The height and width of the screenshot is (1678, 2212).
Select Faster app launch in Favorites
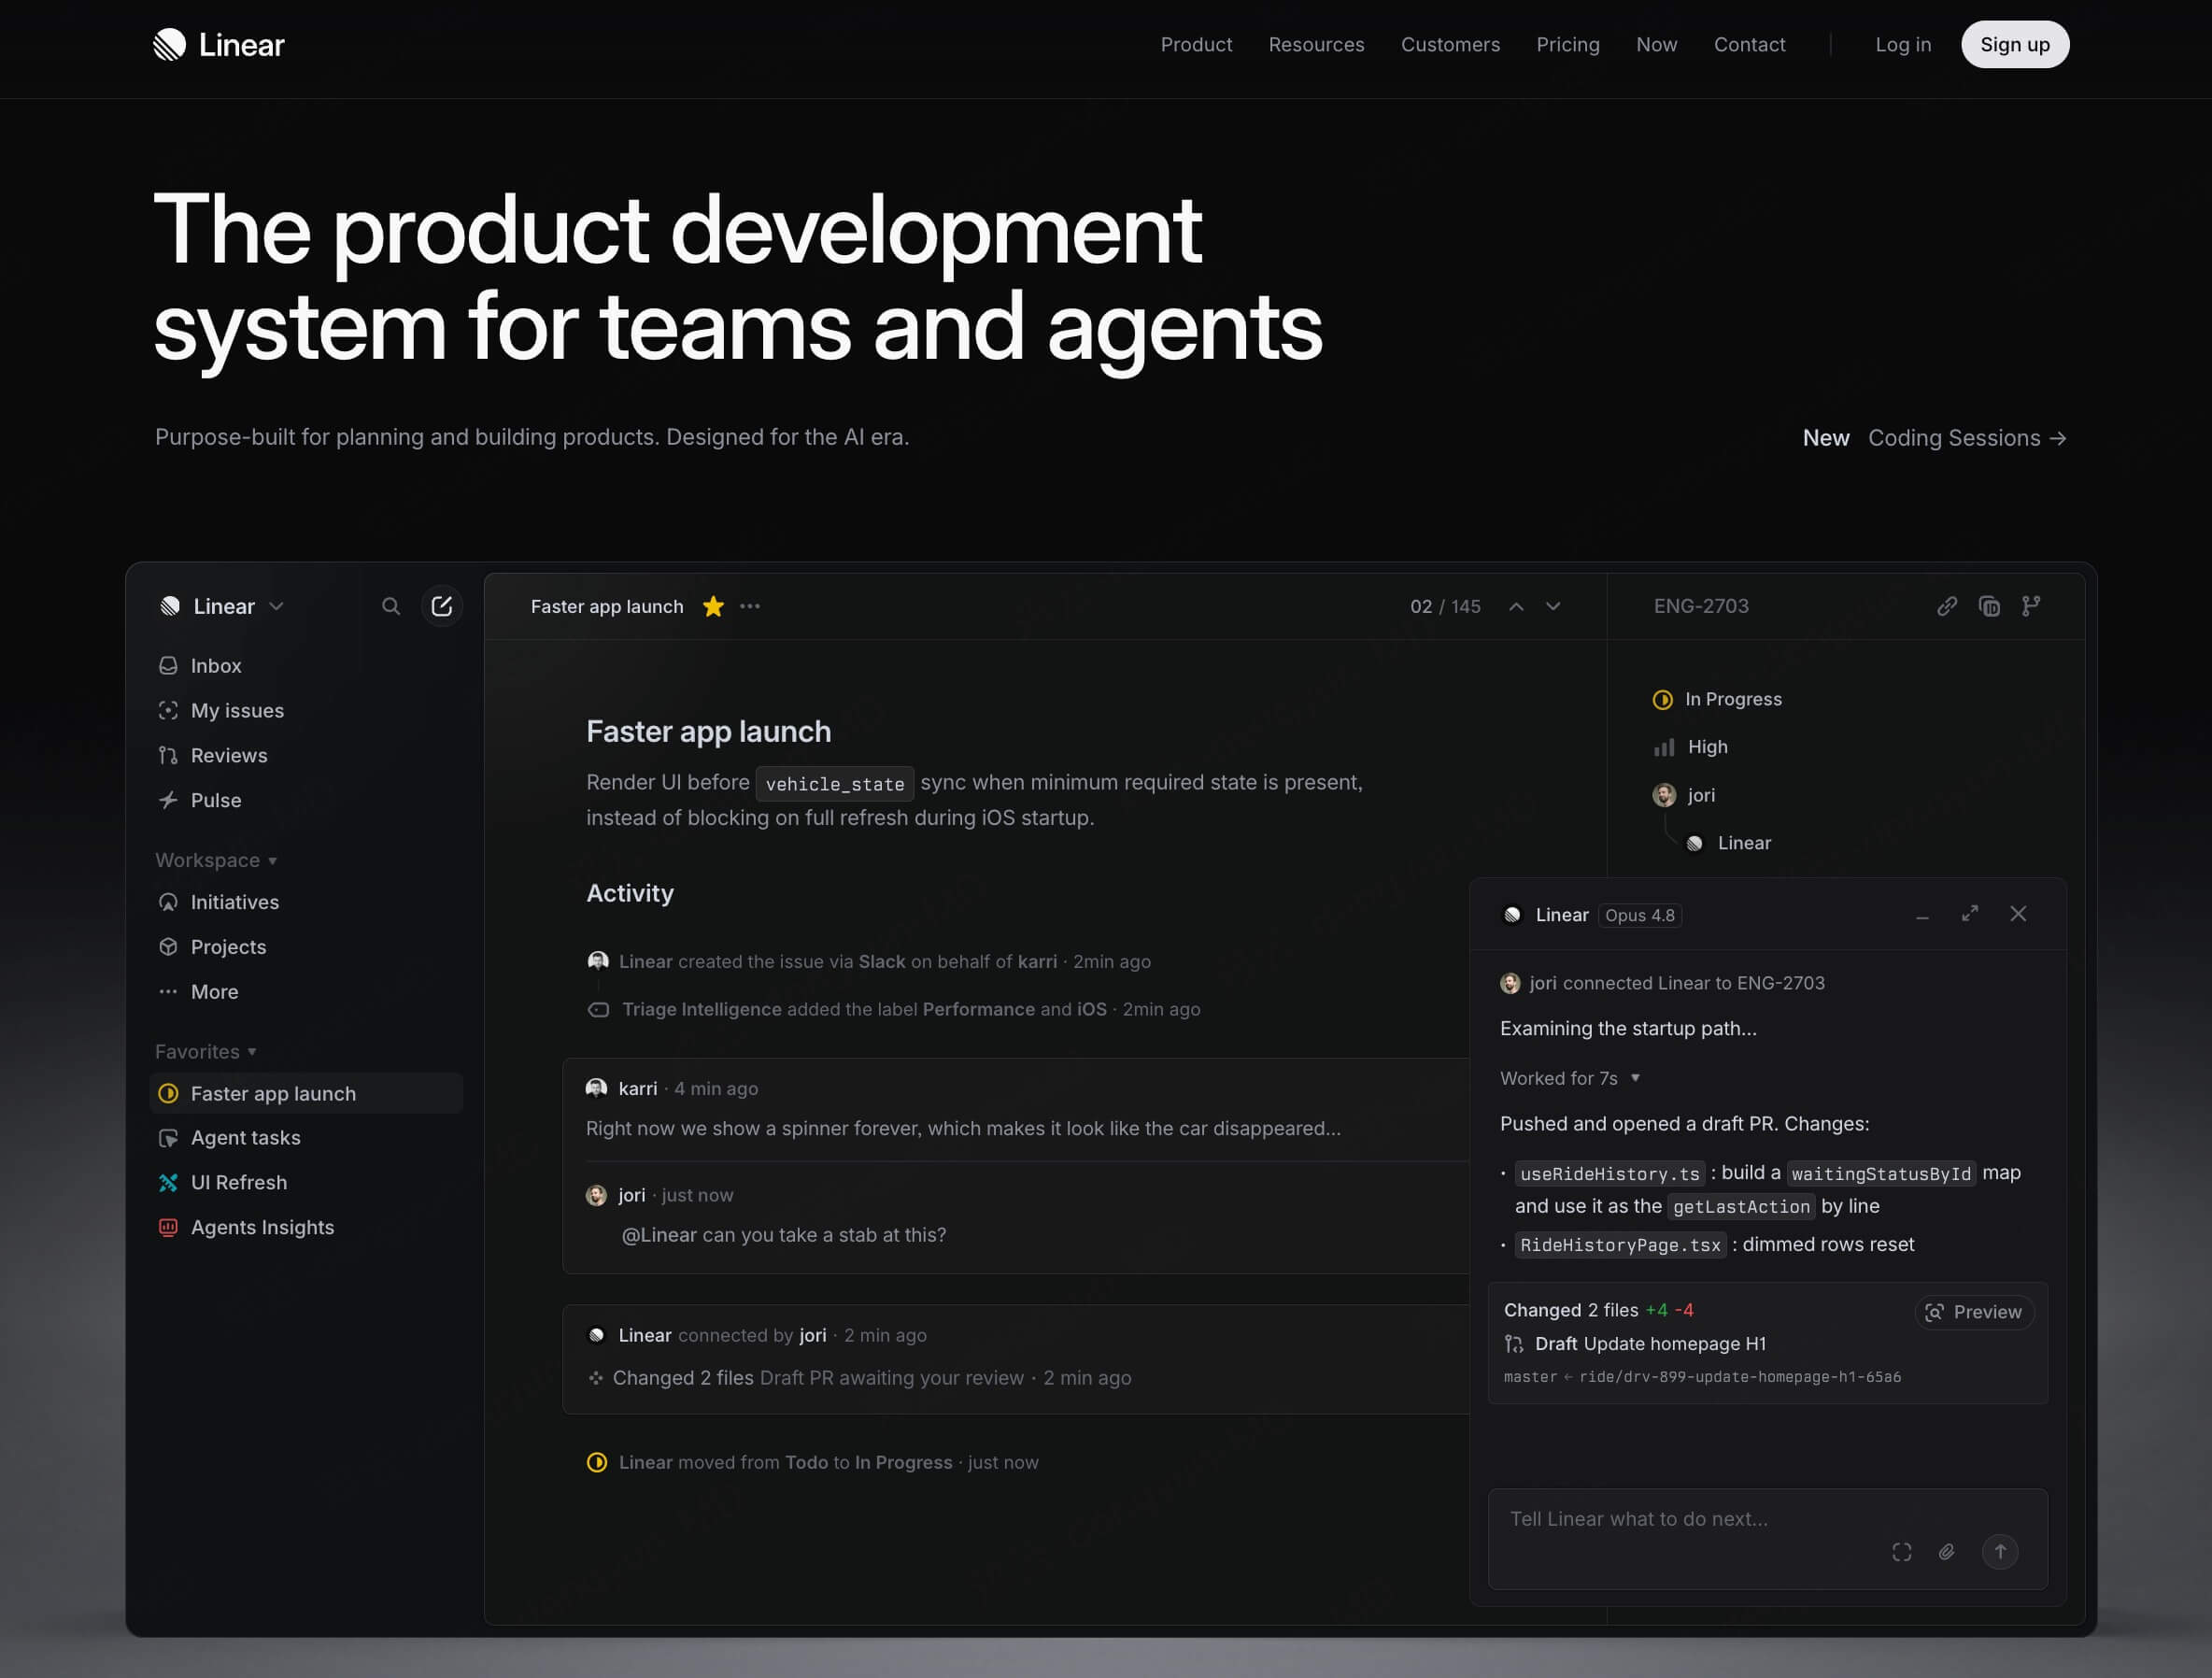[305, 1094]
